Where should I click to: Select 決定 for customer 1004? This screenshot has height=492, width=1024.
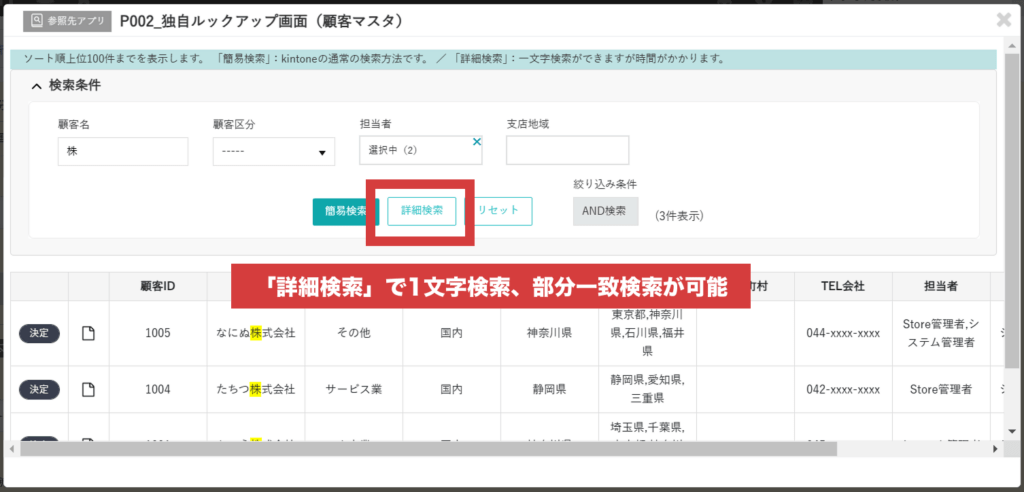[39, 389]
